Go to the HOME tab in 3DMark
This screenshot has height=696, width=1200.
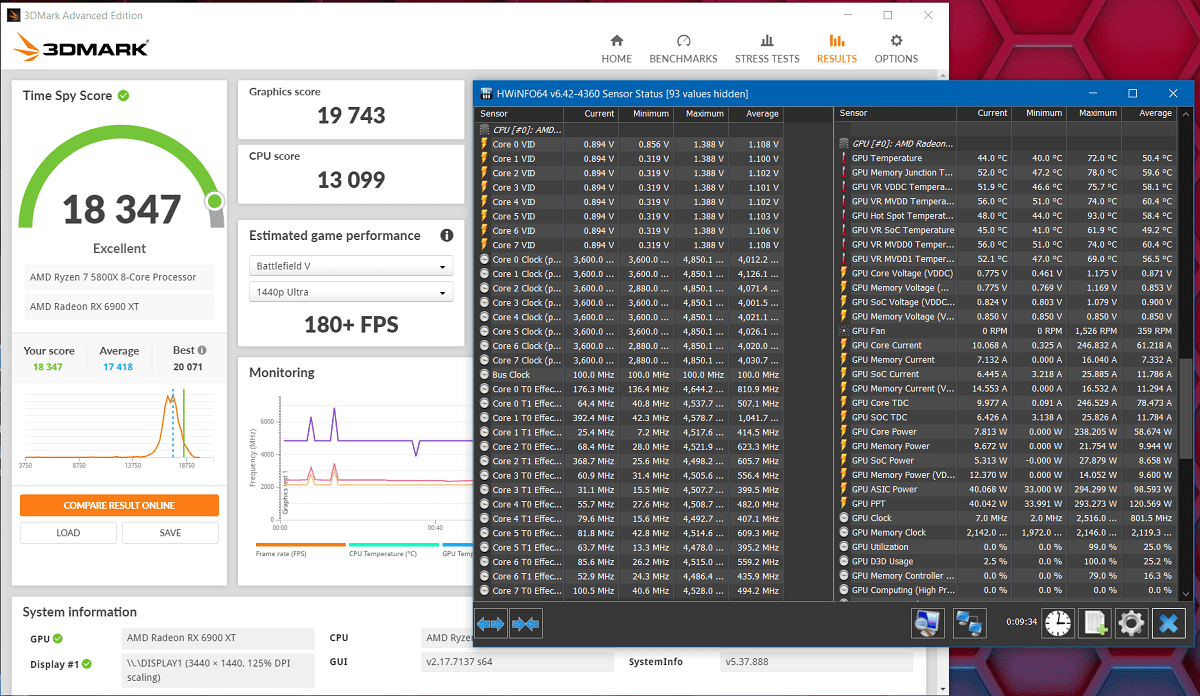click(x=616, y=48)
